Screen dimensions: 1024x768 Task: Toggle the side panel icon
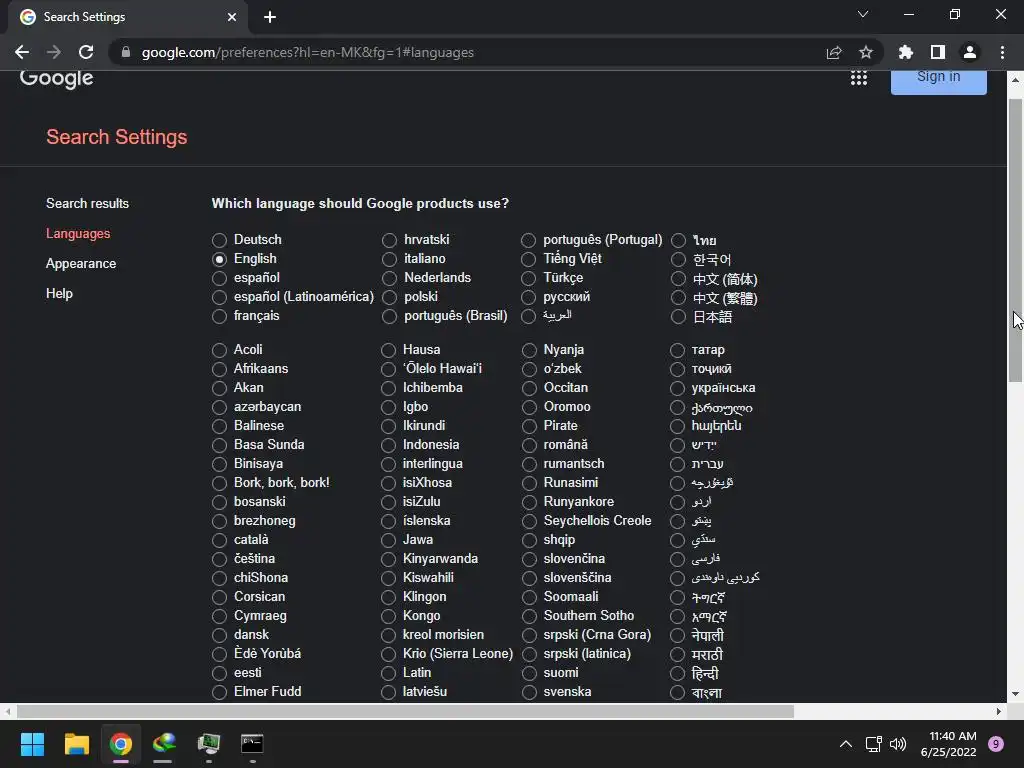click(938, 52)
